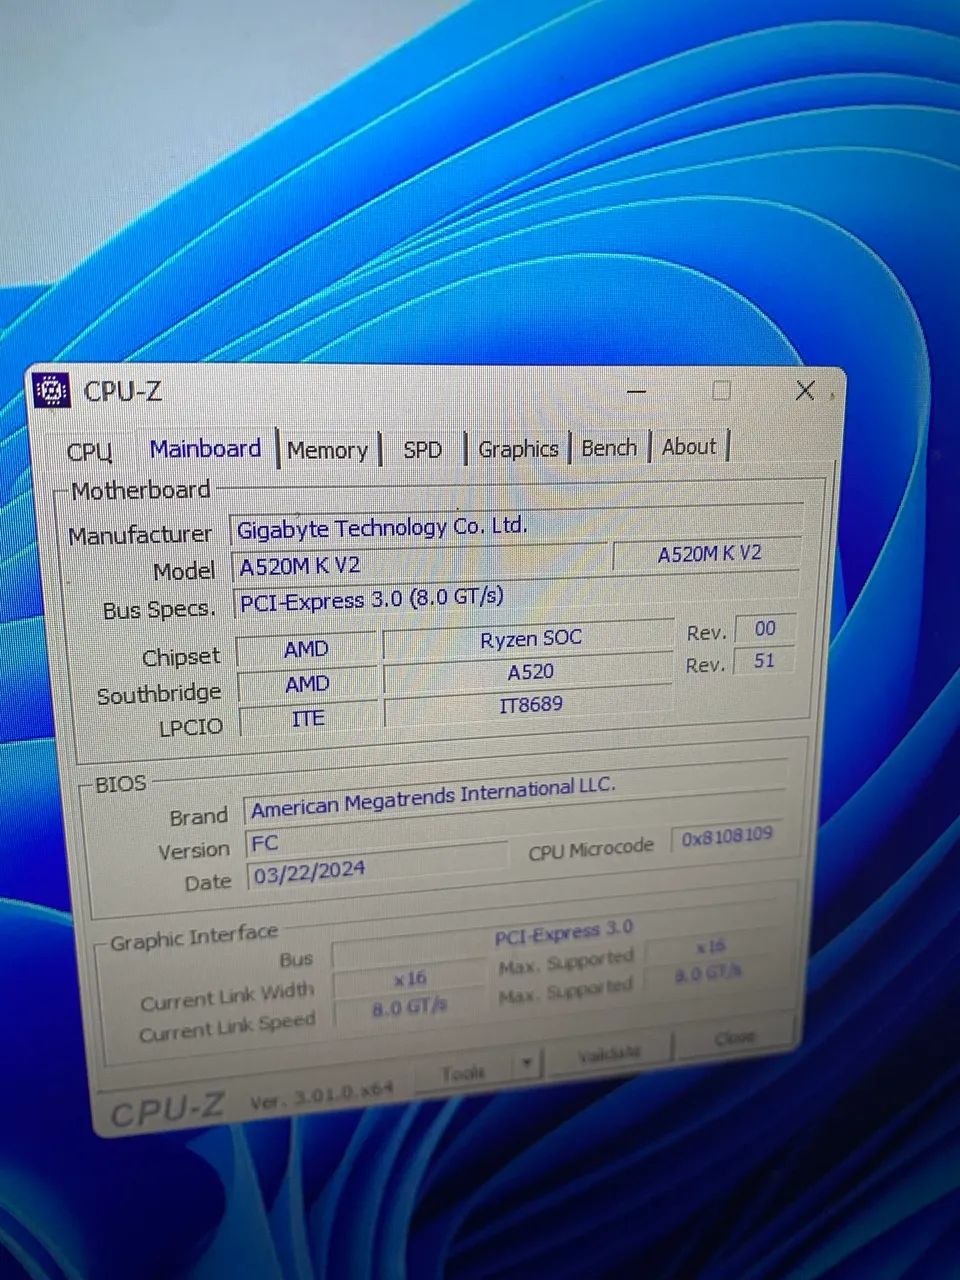The width and height of the screenshot is (960, 1280).
Task: Click the second A520M K V2 model field on right
Action: tap(706, 554)
